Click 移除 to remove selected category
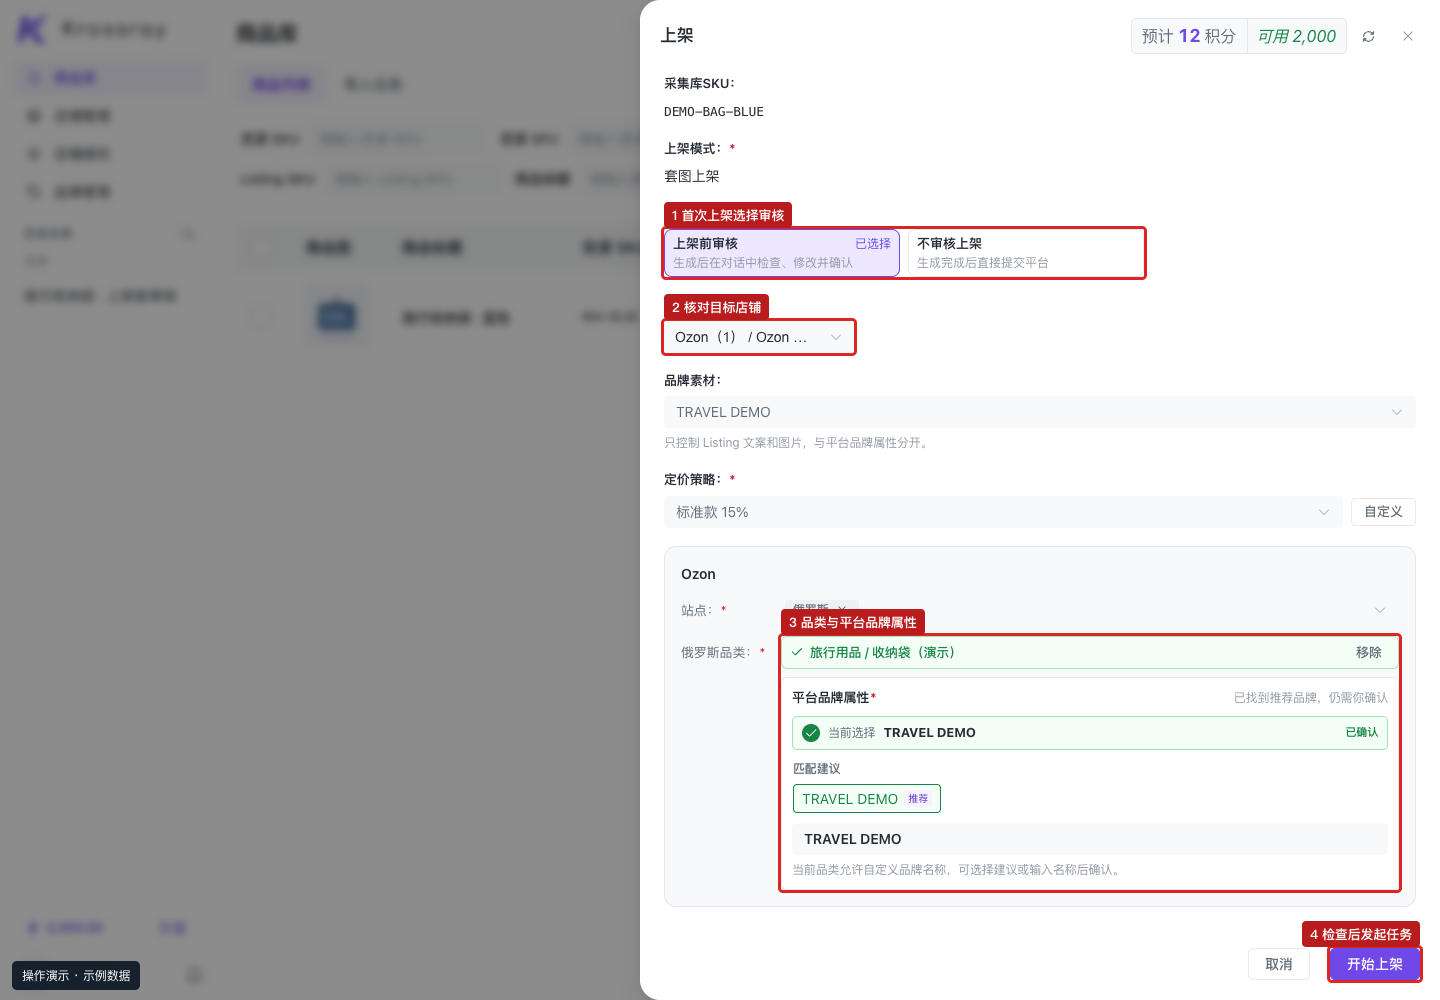The width and height of the screenshot is (1440, 1000). [1368, 652]
